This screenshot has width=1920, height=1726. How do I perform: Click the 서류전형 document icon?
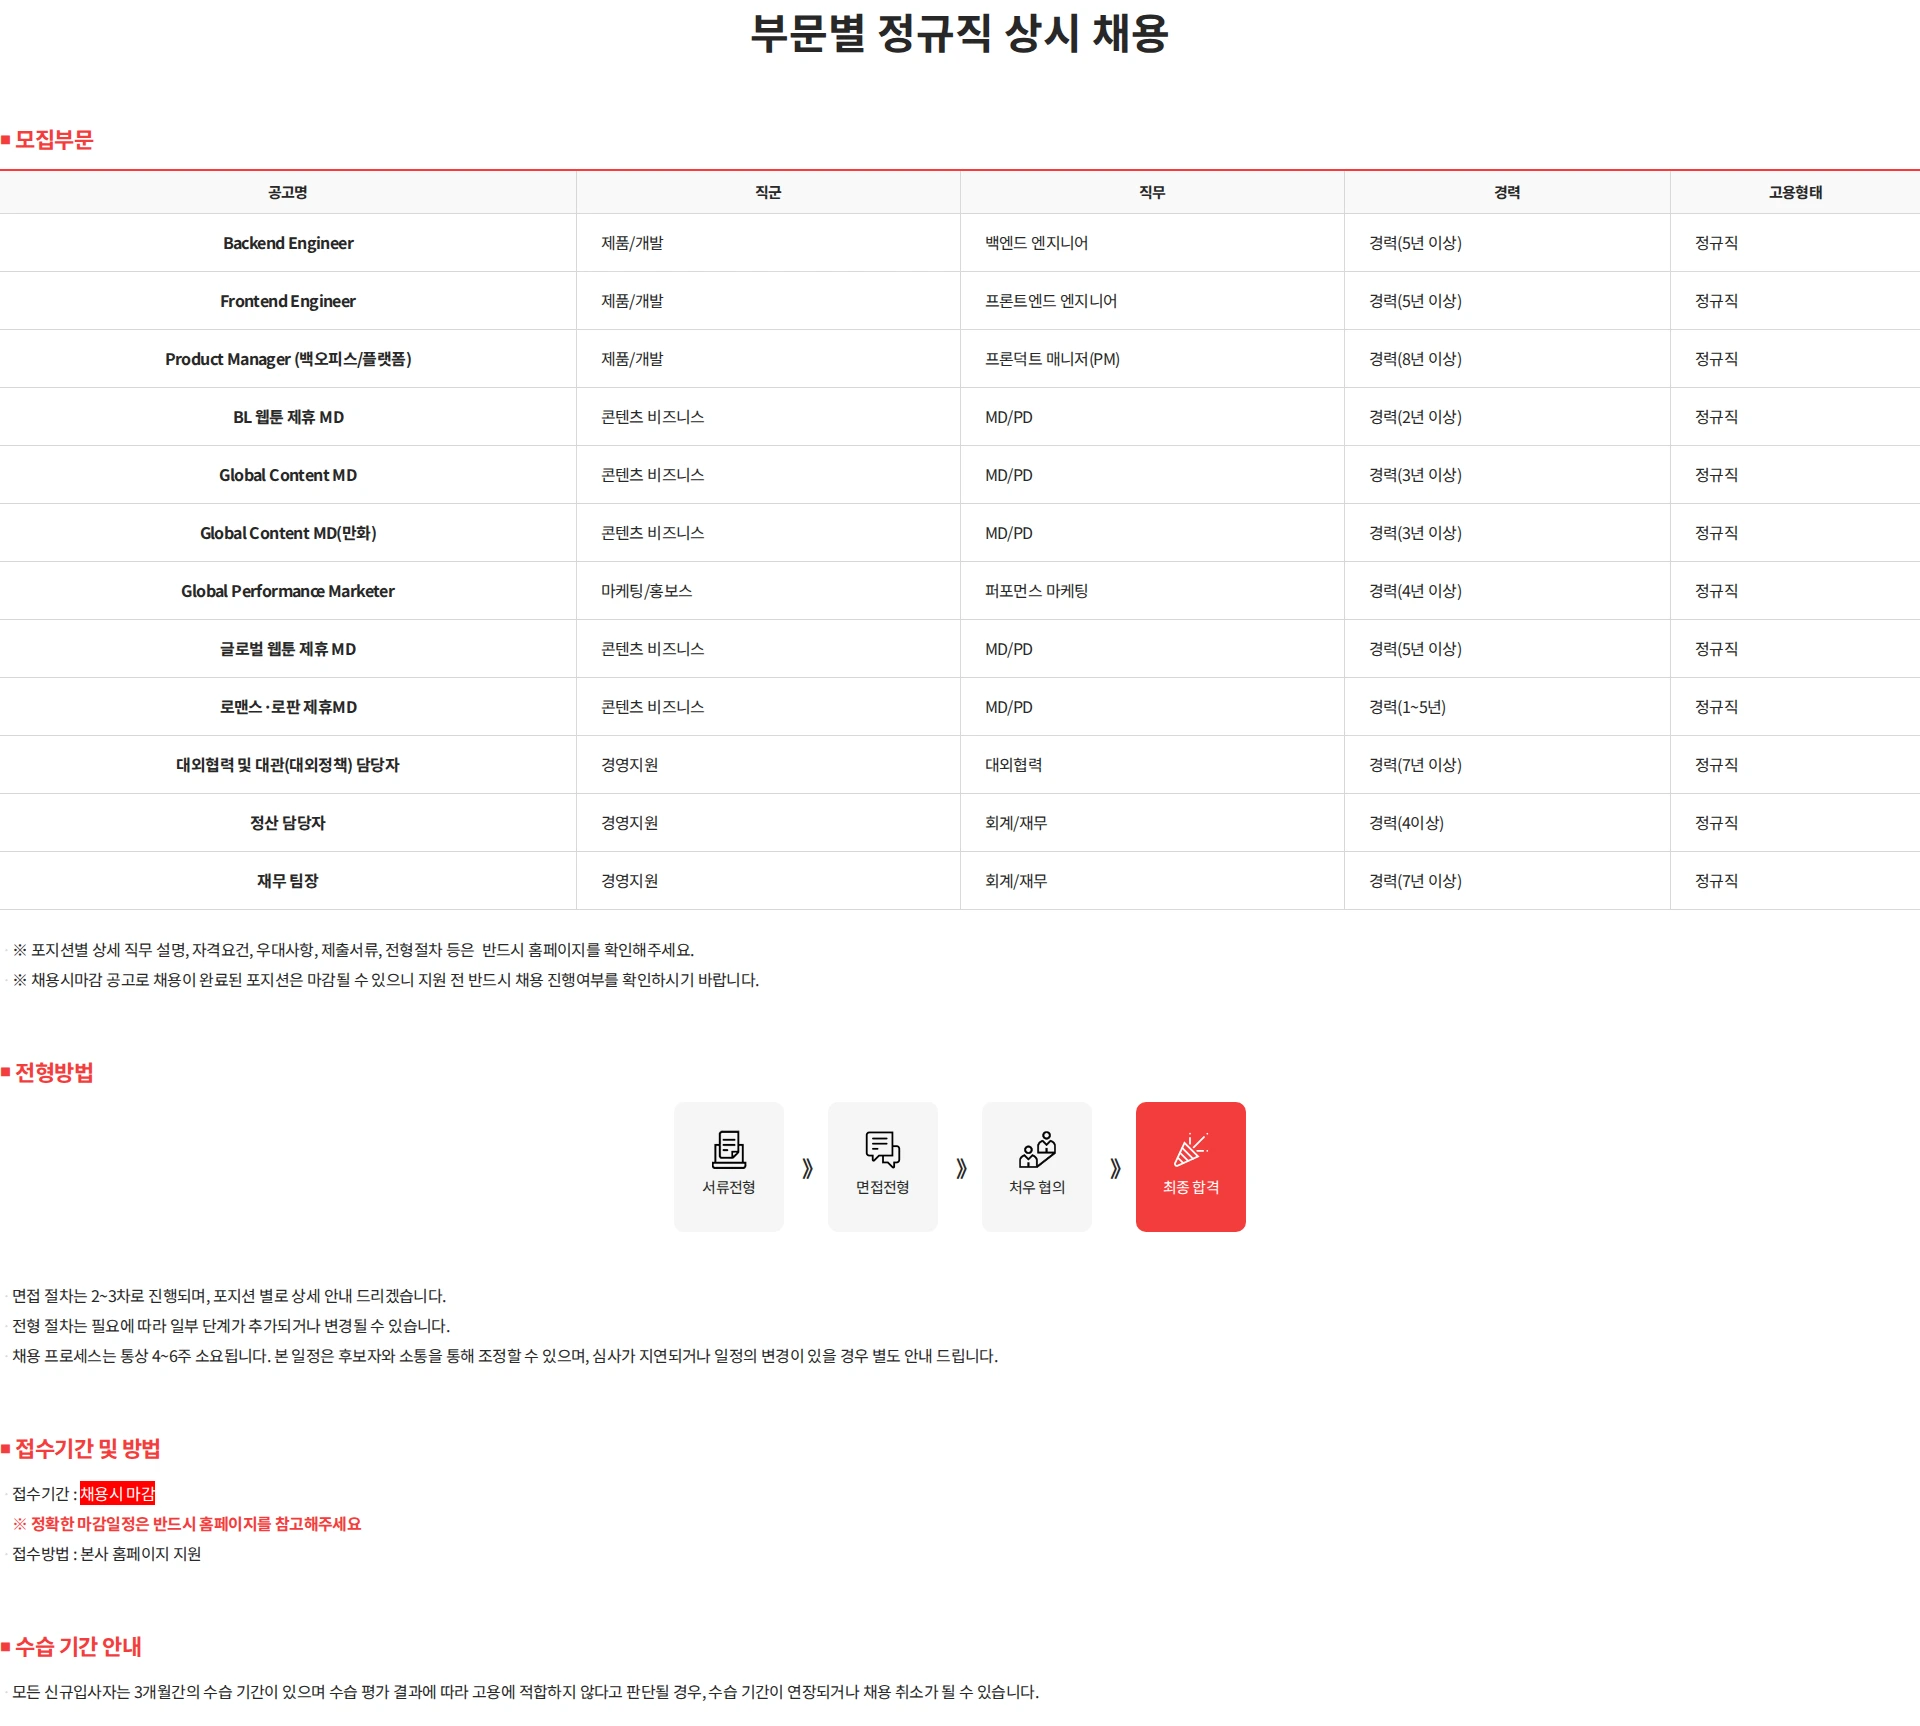[x=729, y=1149]
